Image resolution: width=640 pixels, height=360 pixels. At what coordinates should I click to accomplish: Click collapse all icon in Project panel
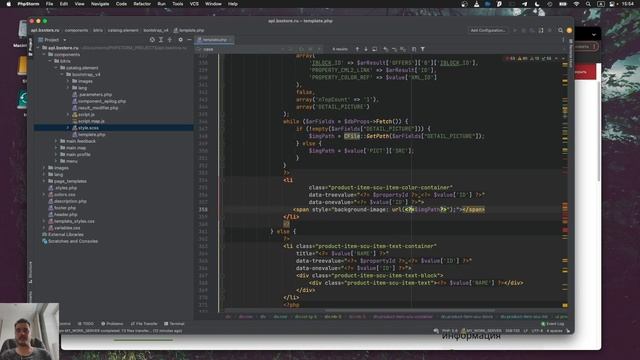(x=170, y=40)
